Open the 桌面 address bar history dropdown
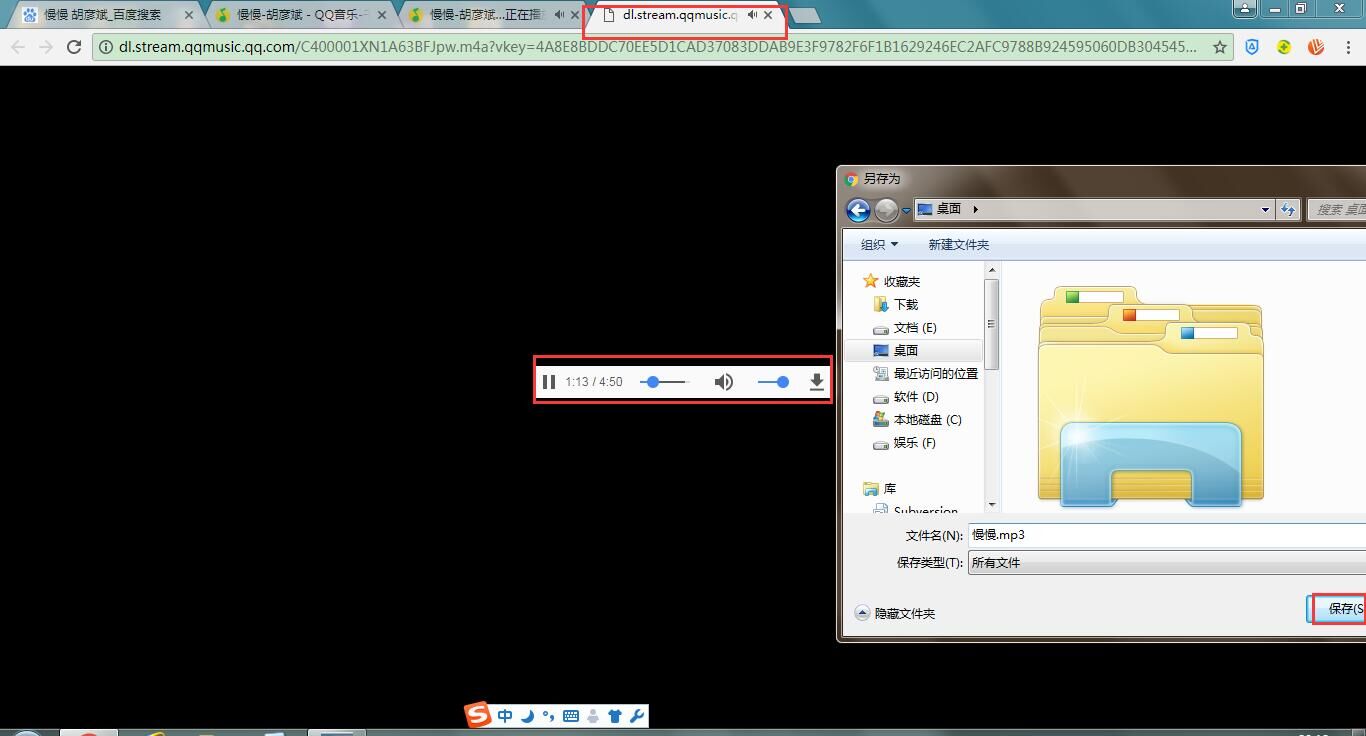The image size is (1366, 736). pos(1264,209)
